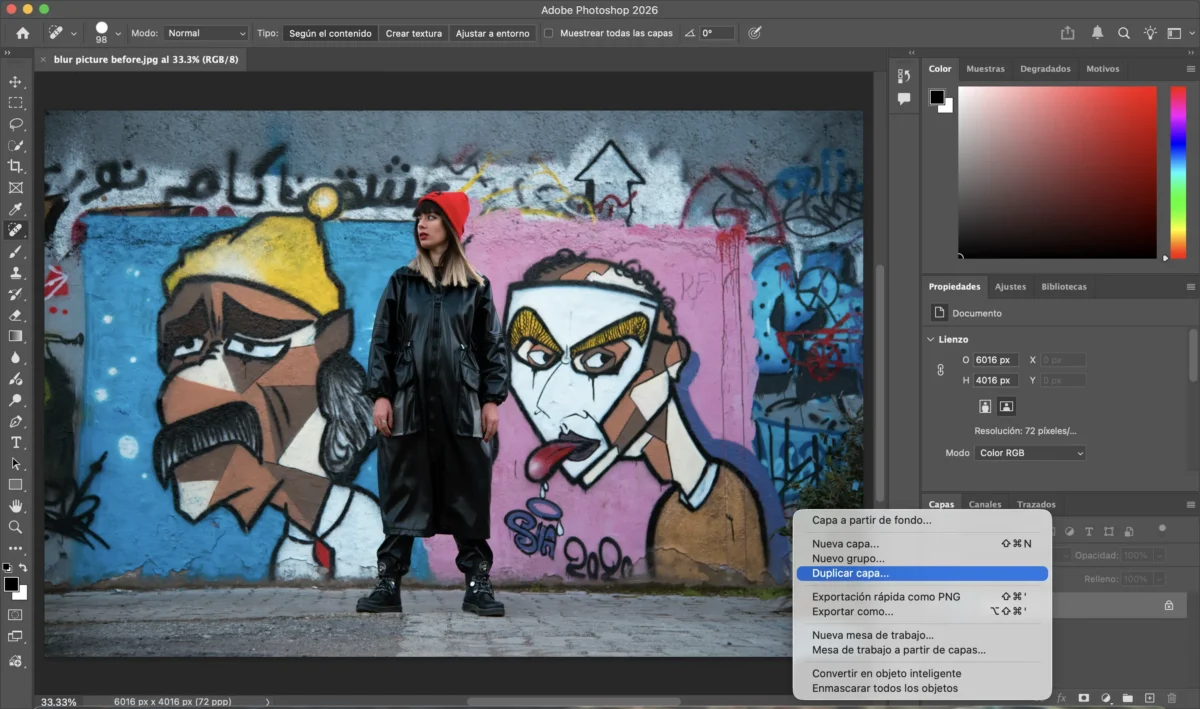1200x709 pixels.
Task: Choose Nueva capa... from context menu
Action: 921,544
